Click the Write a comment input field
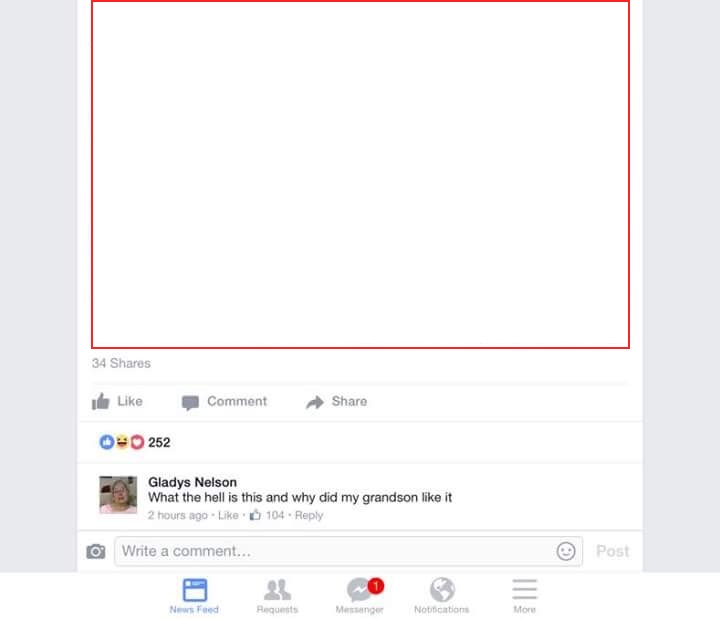720x619 pixels. point(349,551)
